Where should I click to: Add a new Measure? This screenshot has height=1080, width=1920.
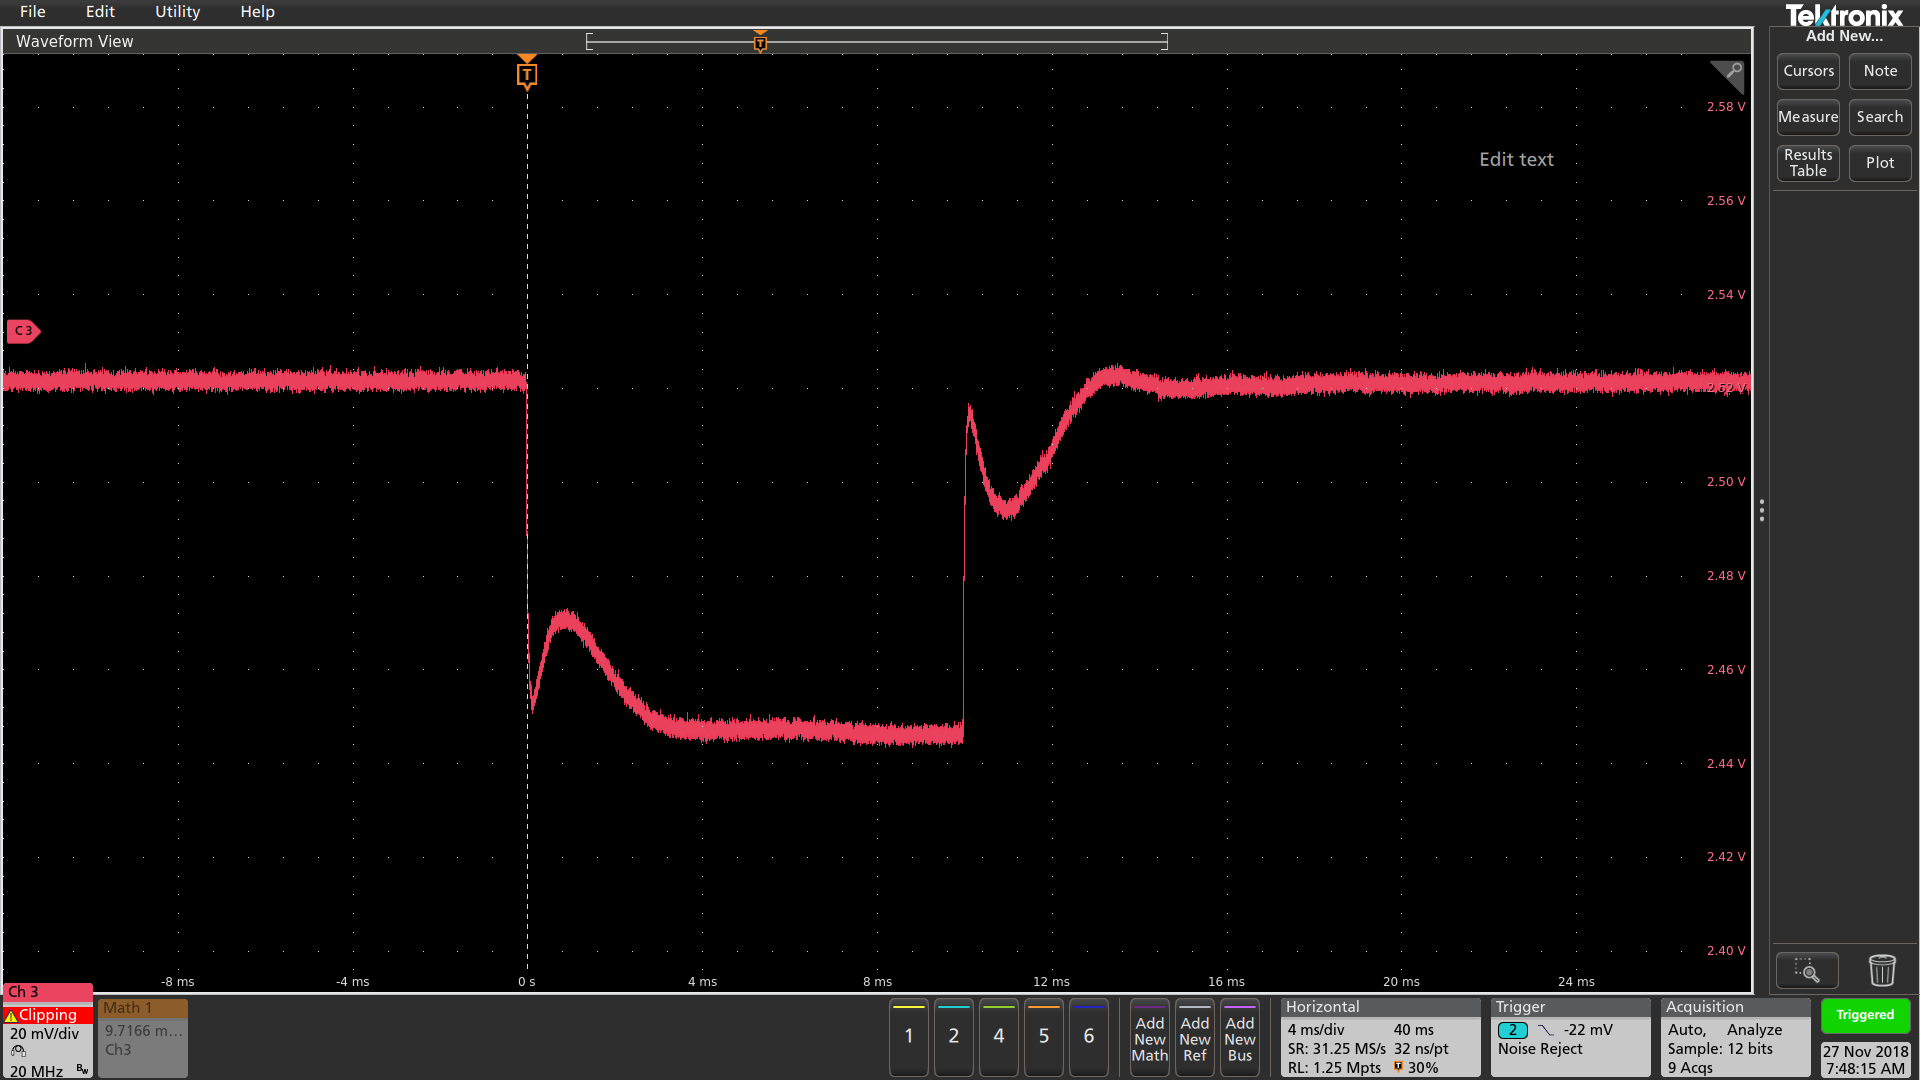[x=1808, y=117]
